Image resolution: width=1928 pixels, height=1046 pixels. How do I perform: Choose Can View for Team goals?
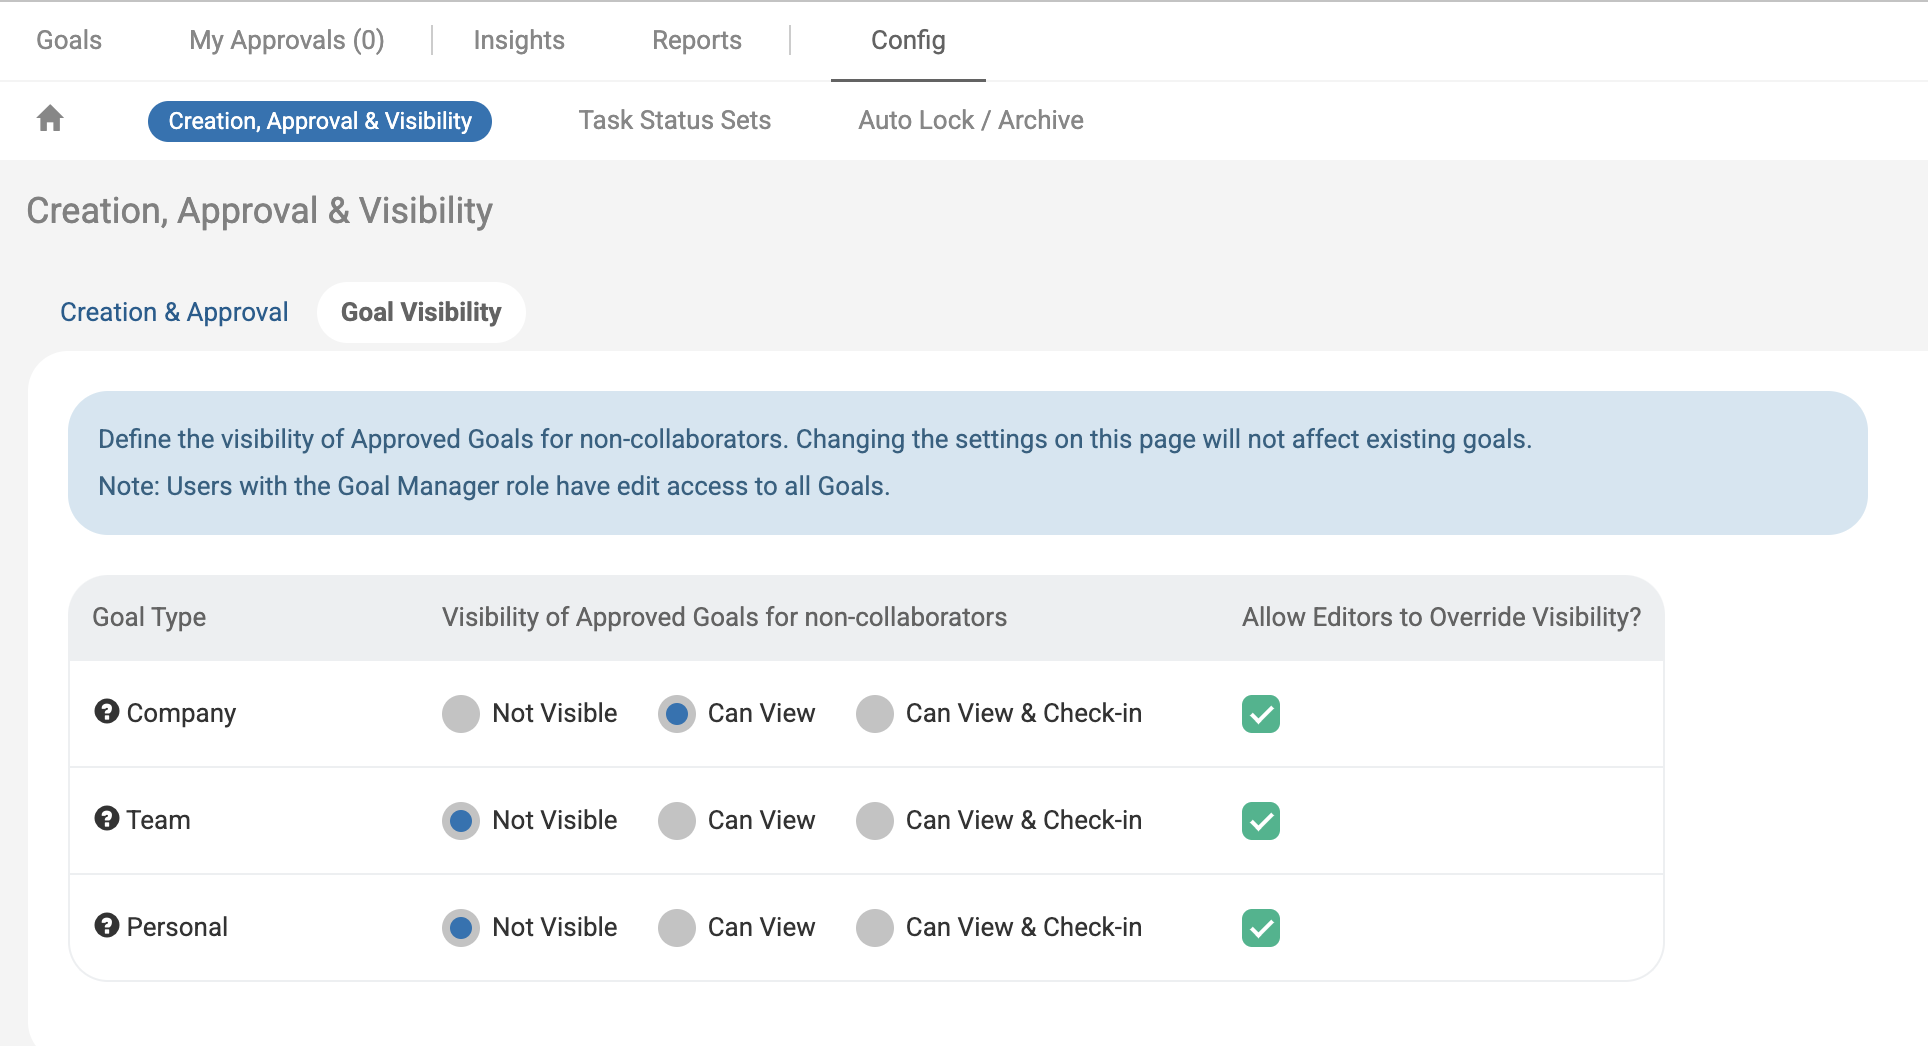677,821
